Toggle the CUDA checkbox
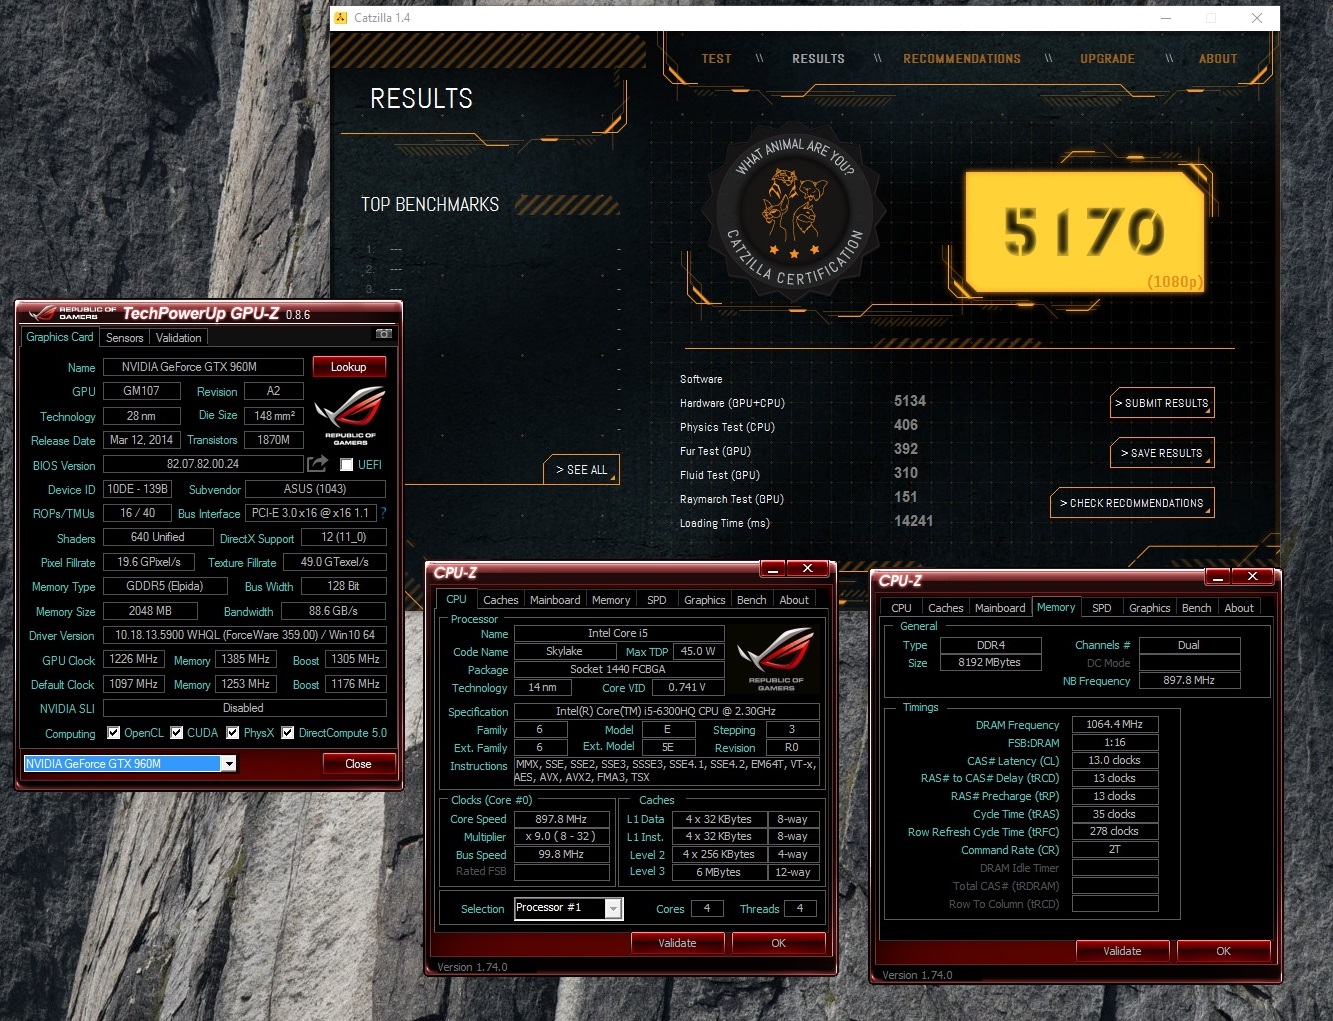This screenshot has width=1333, height=1021. point(177,733)
